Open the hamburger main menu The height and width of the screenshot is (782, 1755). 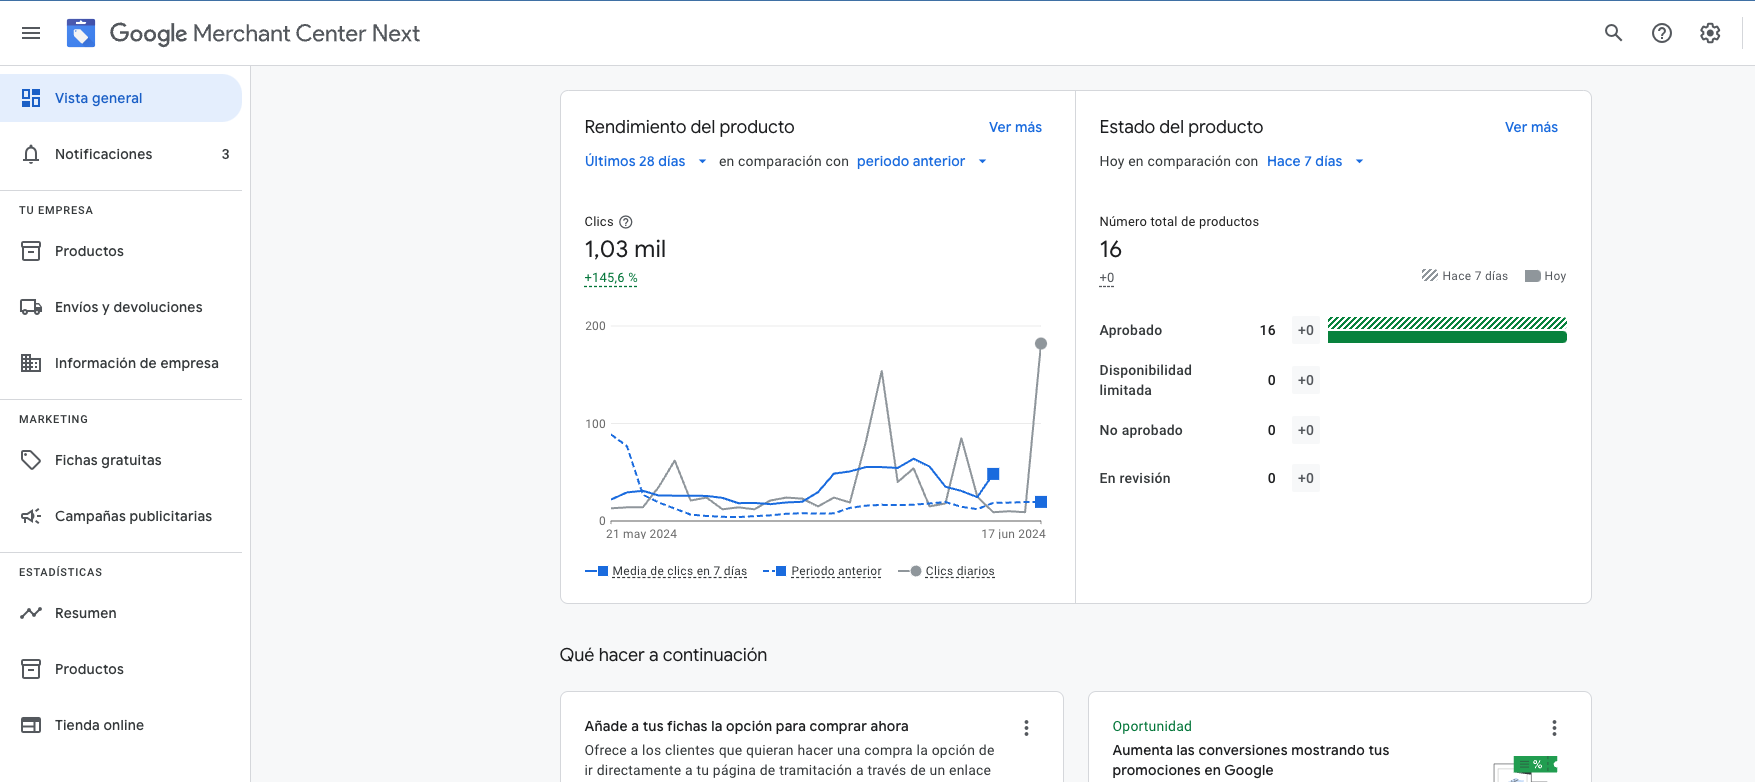[31, 33]
